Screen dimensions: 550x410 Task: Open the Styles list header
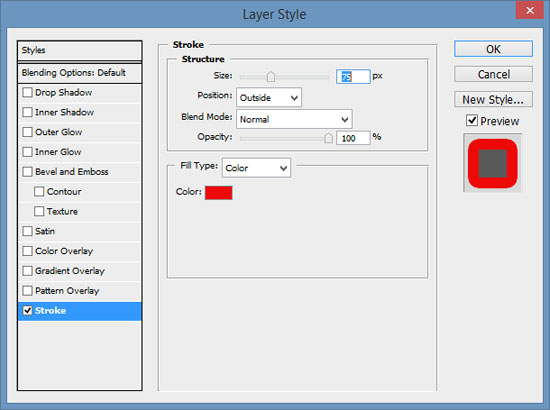[x=80, y=51]
